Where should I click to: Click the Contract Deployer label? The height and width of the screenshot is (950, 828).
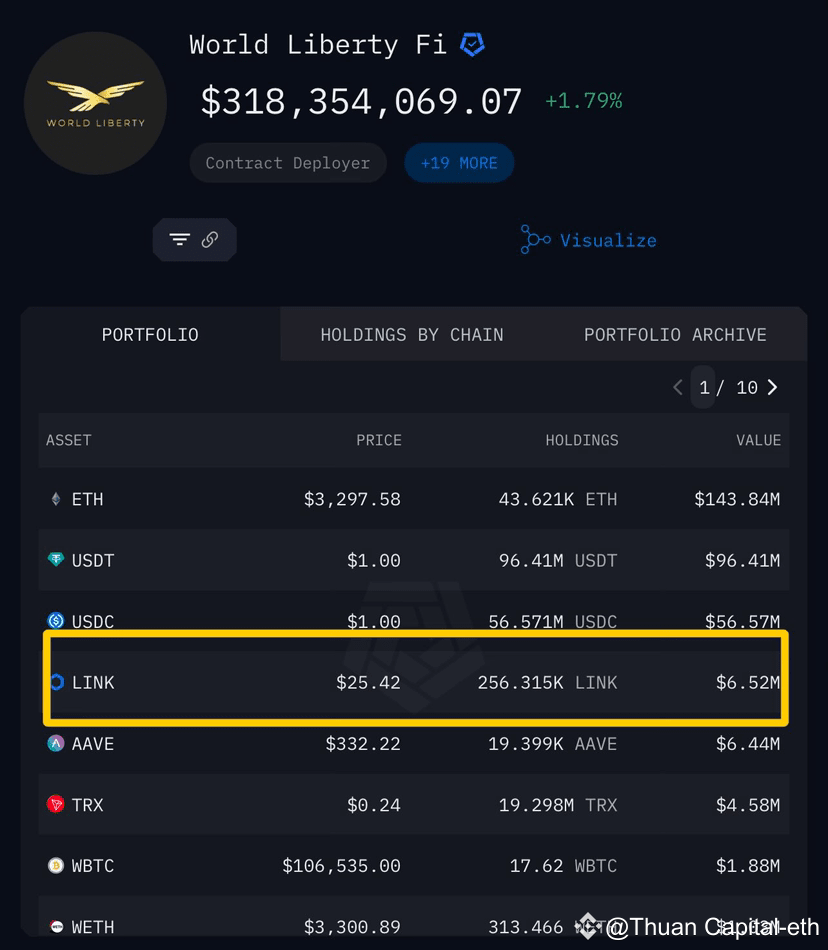click(287, 162)
